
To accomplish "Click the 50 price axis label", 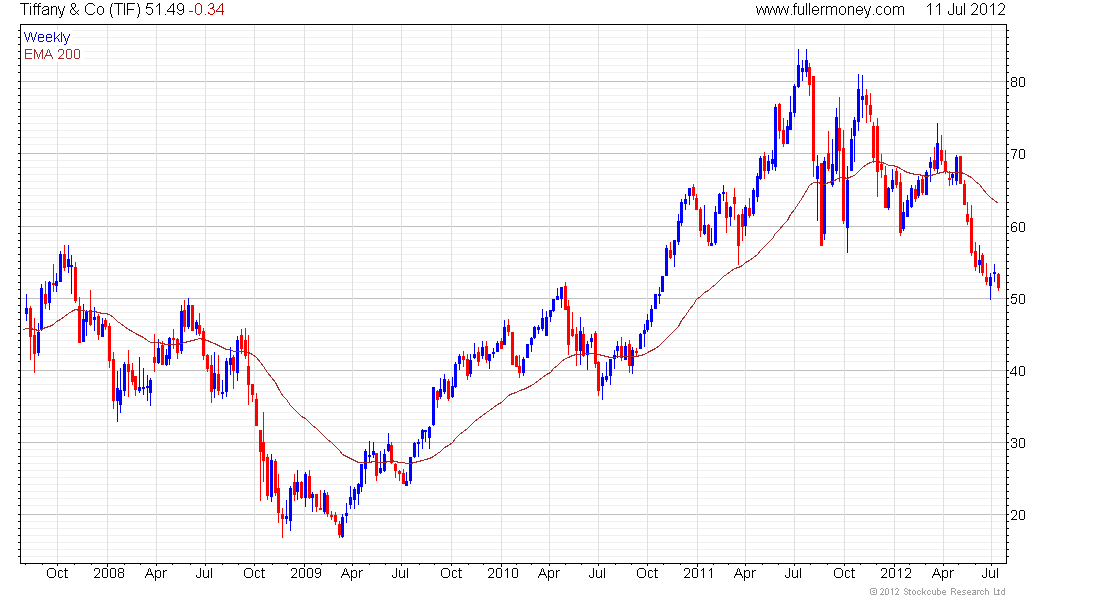I will (x=1018, y=299).
